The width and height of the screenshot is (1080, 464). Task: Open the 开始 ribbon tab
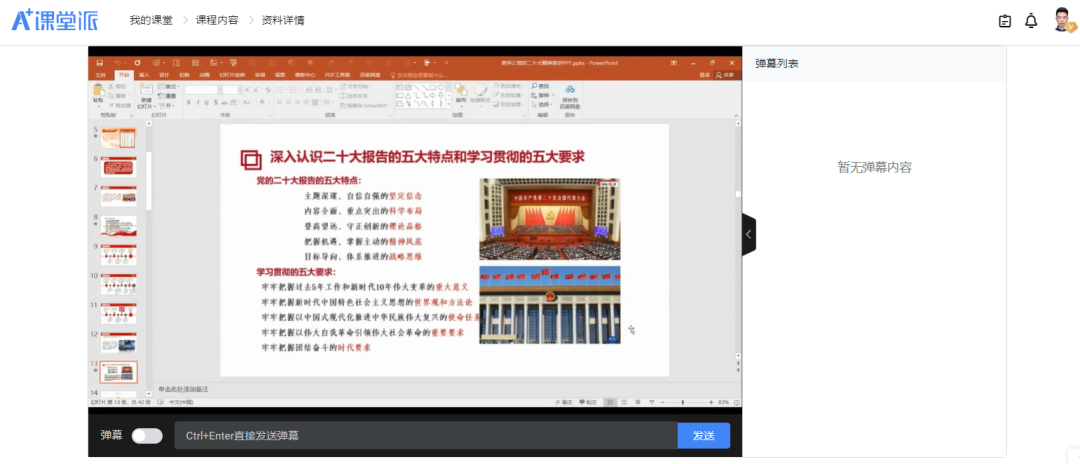(123, 75)
